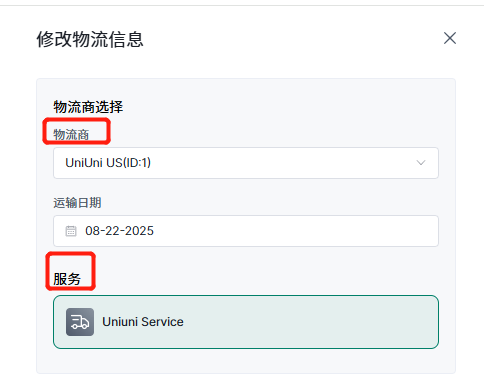Open the UniUni US(ID:1) carrier dropdown
The image size is (484, 390).
pyautogui.click(x=246, y=163)
